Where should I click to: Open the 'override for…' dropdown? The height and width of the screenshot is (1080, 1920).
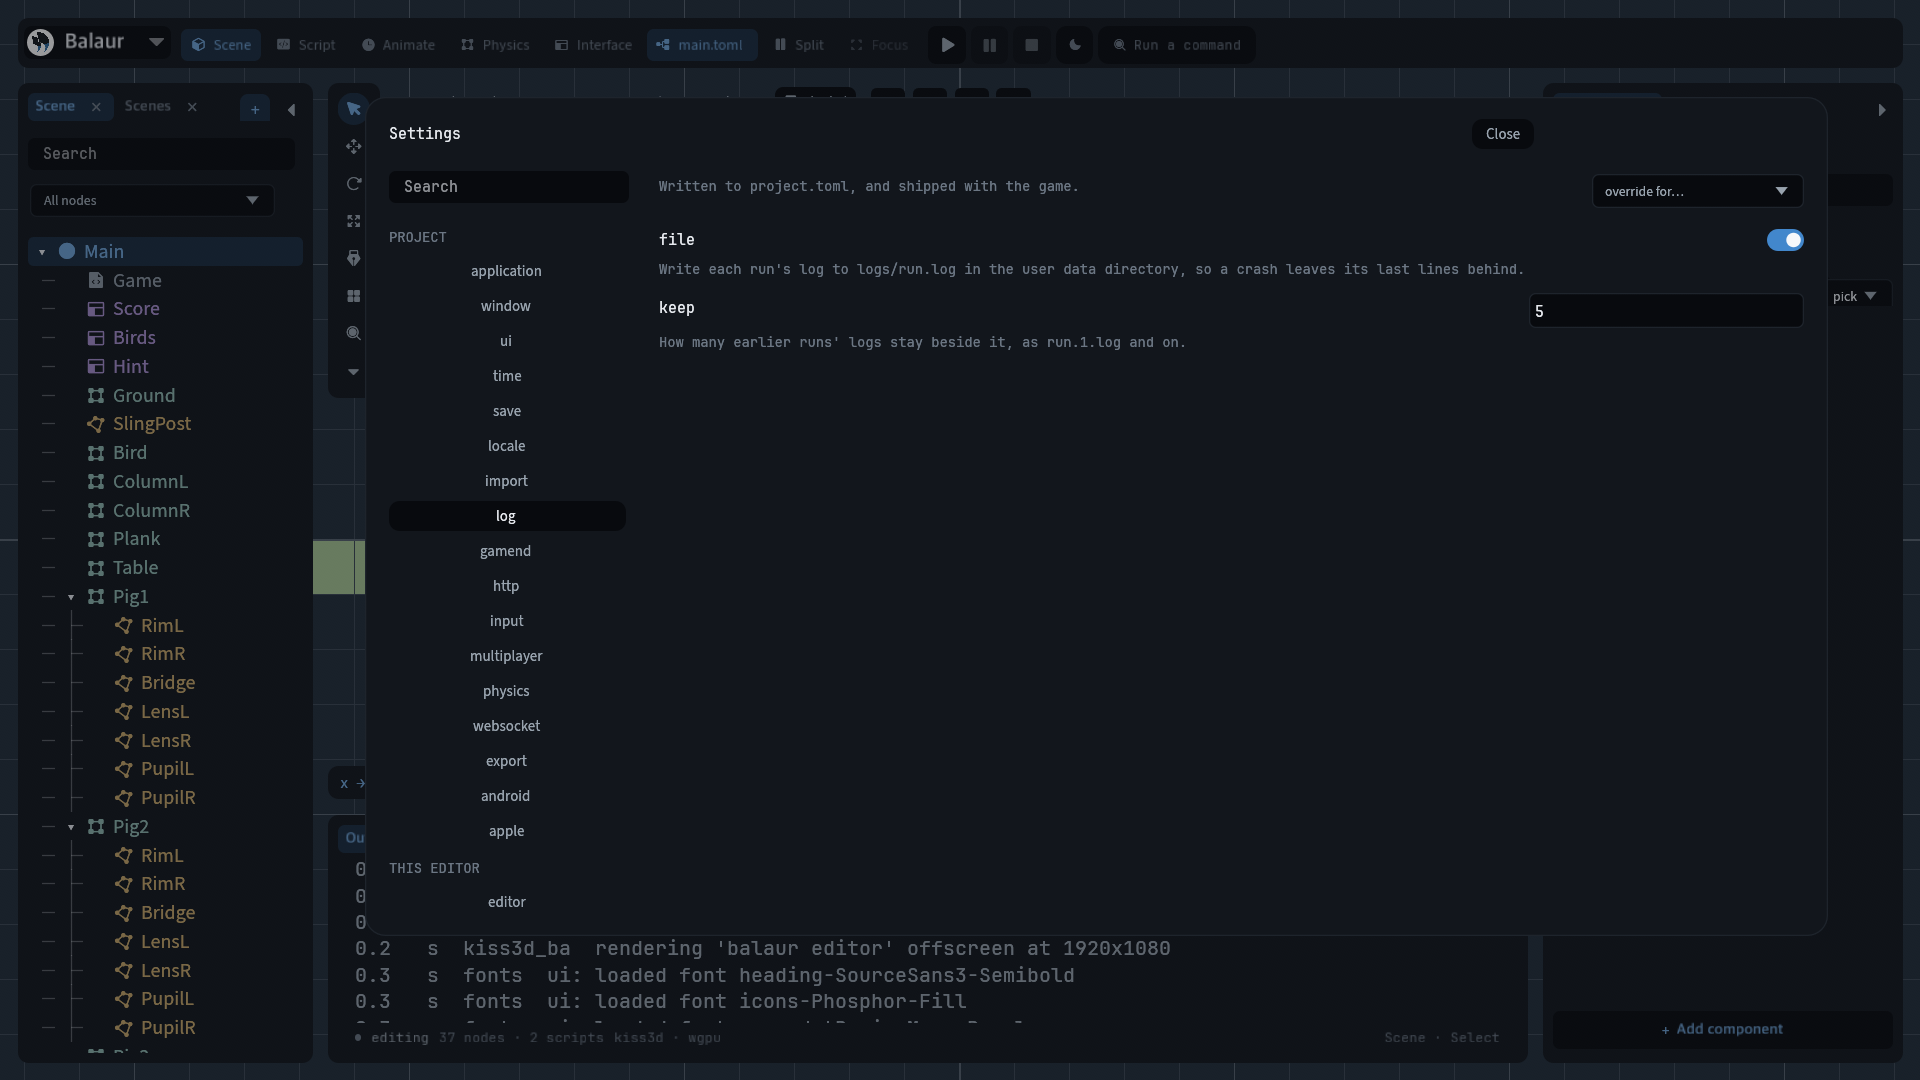click(1697, 191)
